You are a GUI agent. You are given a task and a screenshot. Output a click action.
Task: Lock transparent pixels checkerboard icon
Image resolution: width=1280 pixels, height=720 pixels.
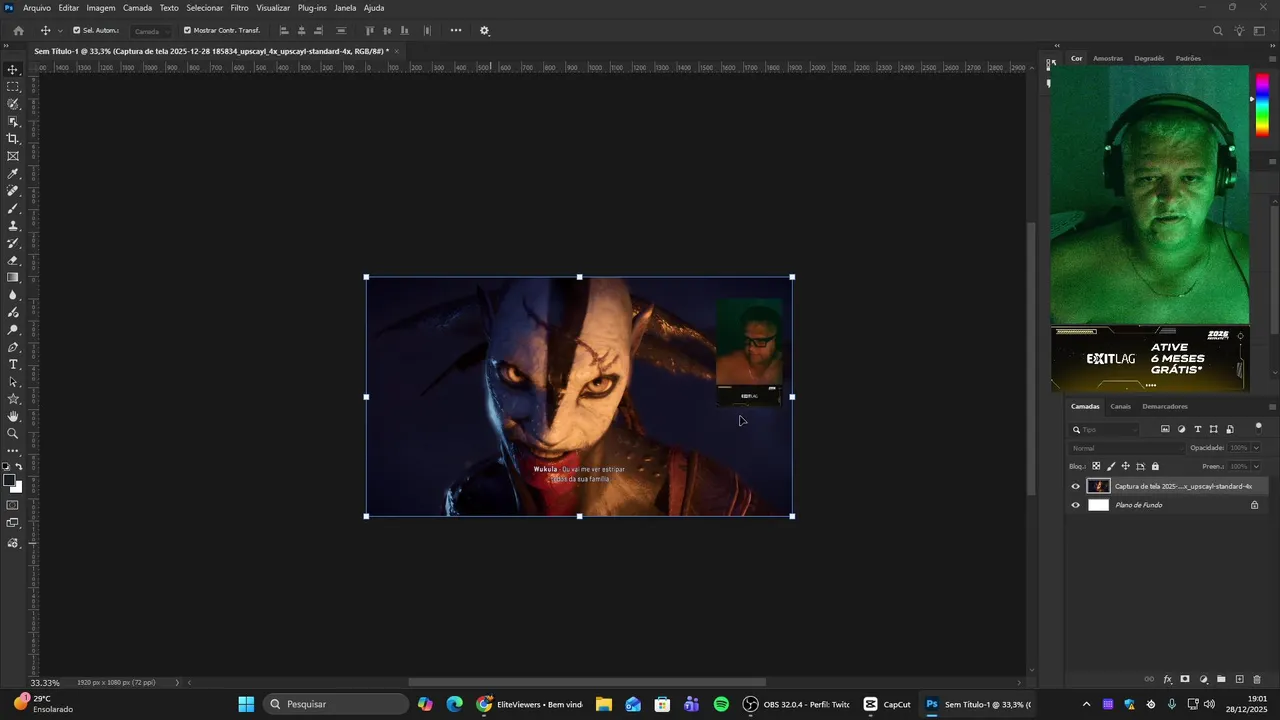1096,466
